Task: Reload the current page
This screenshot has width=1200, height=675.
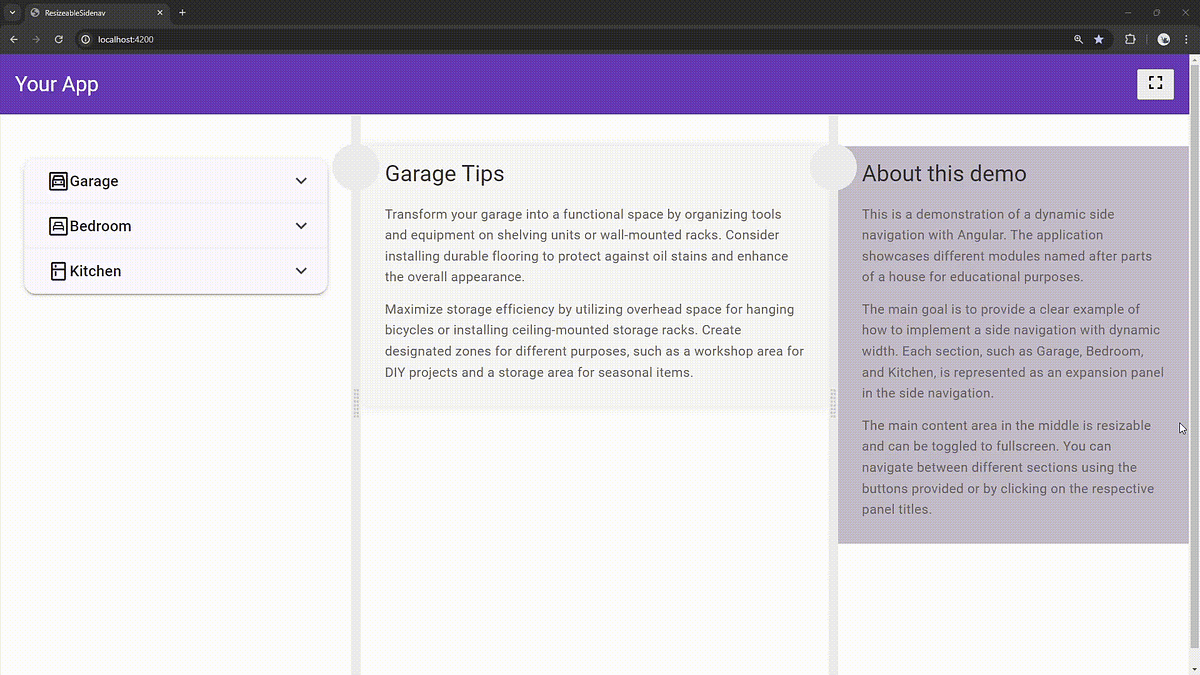Action: pyautogui.click(x=58, y=39)
